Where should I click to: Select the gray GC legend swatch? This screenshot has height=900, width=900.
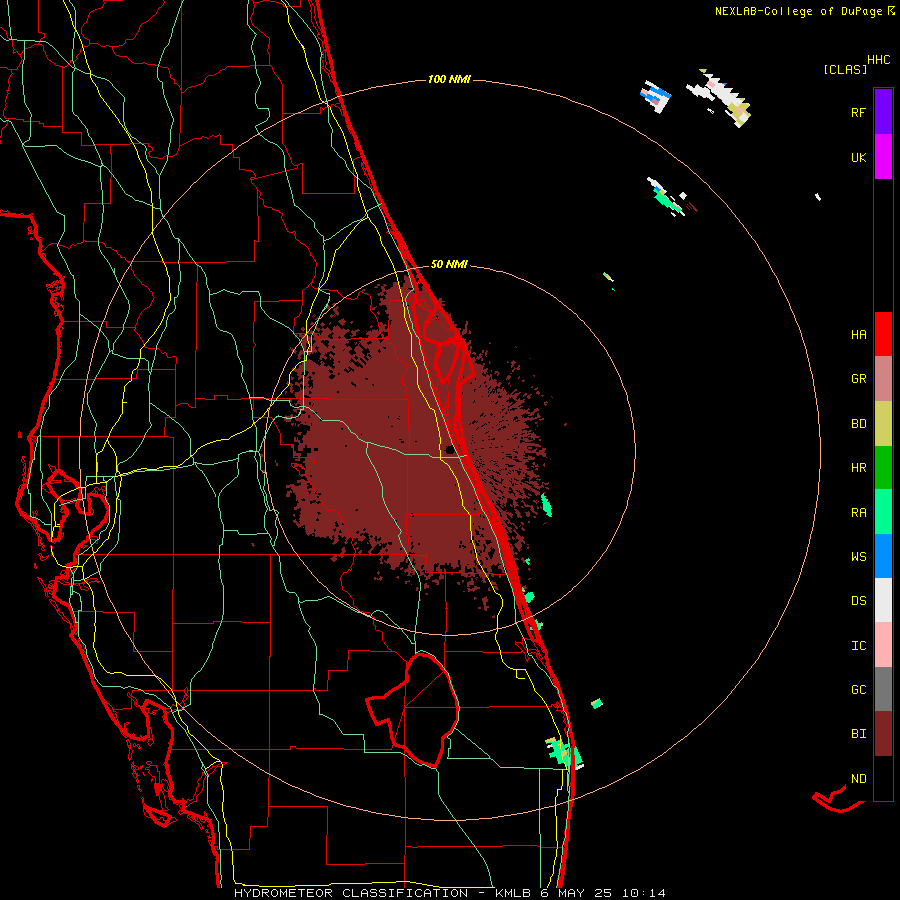tap(883, 689)
